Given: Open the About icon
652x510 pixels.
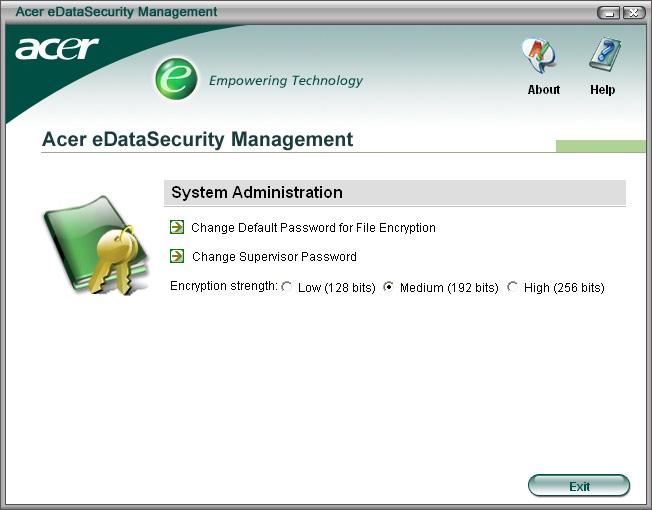Looking at the screenshot, I should click(x=539, y=56).
